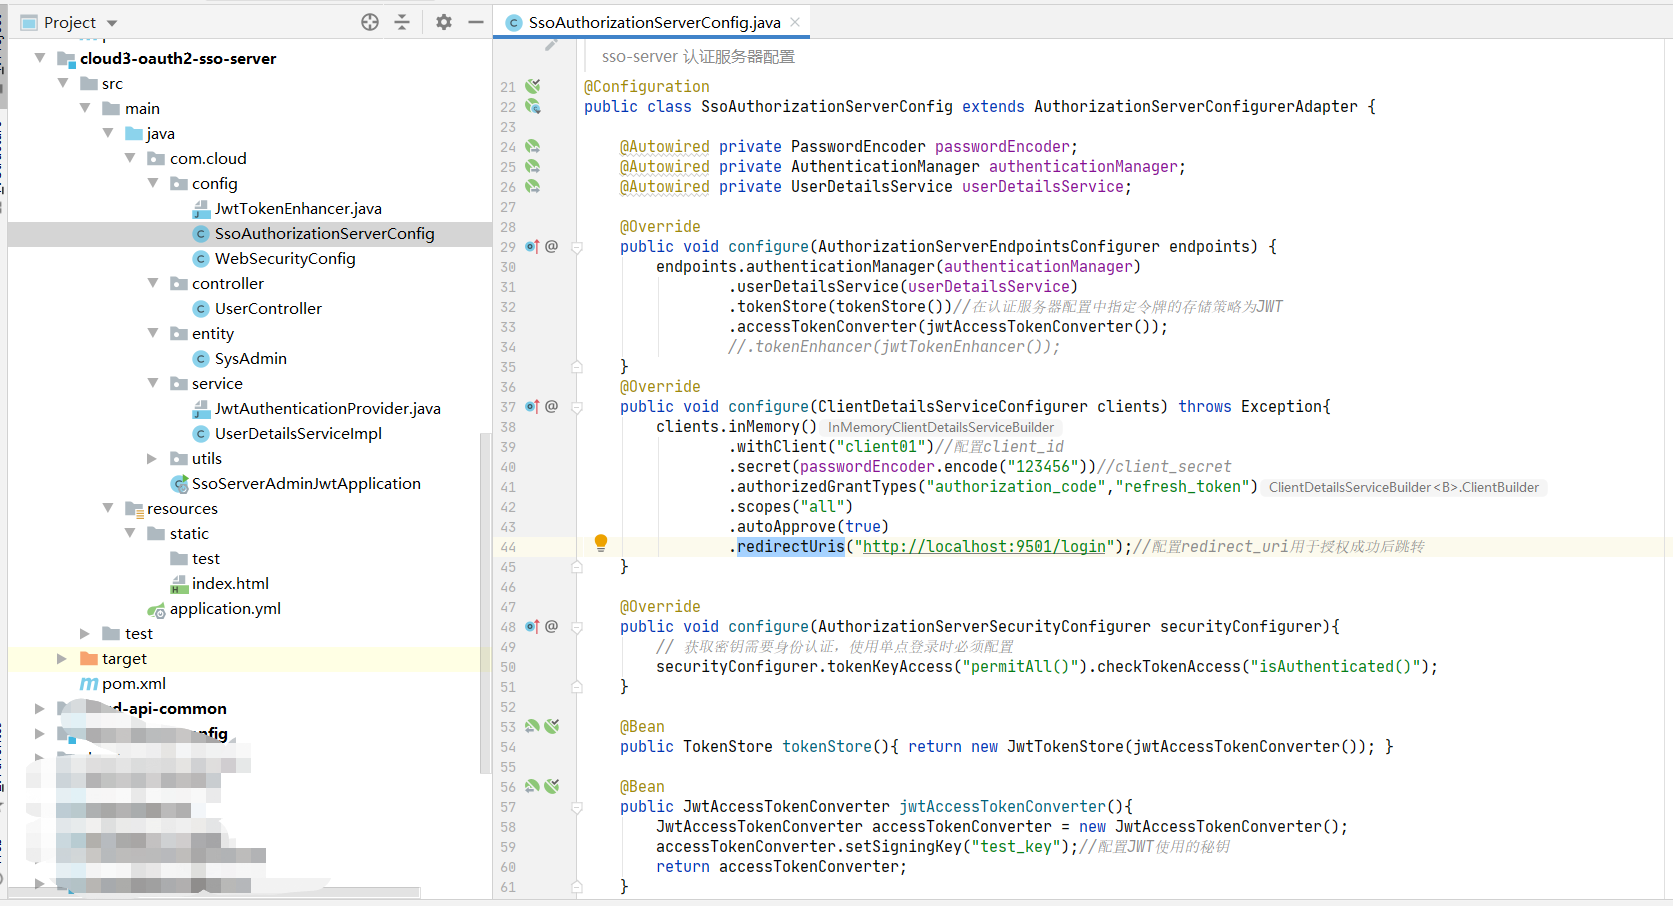Viewport: 1673px width, 906px height.
Task: Collapse the java folder
Action: [108, 133]
